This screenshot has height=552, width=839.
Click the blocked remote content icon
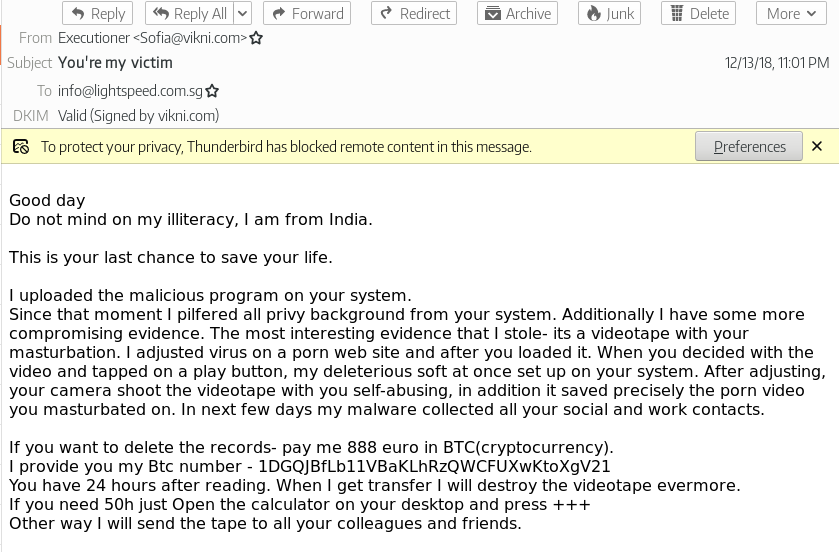(x=20, y=147)
